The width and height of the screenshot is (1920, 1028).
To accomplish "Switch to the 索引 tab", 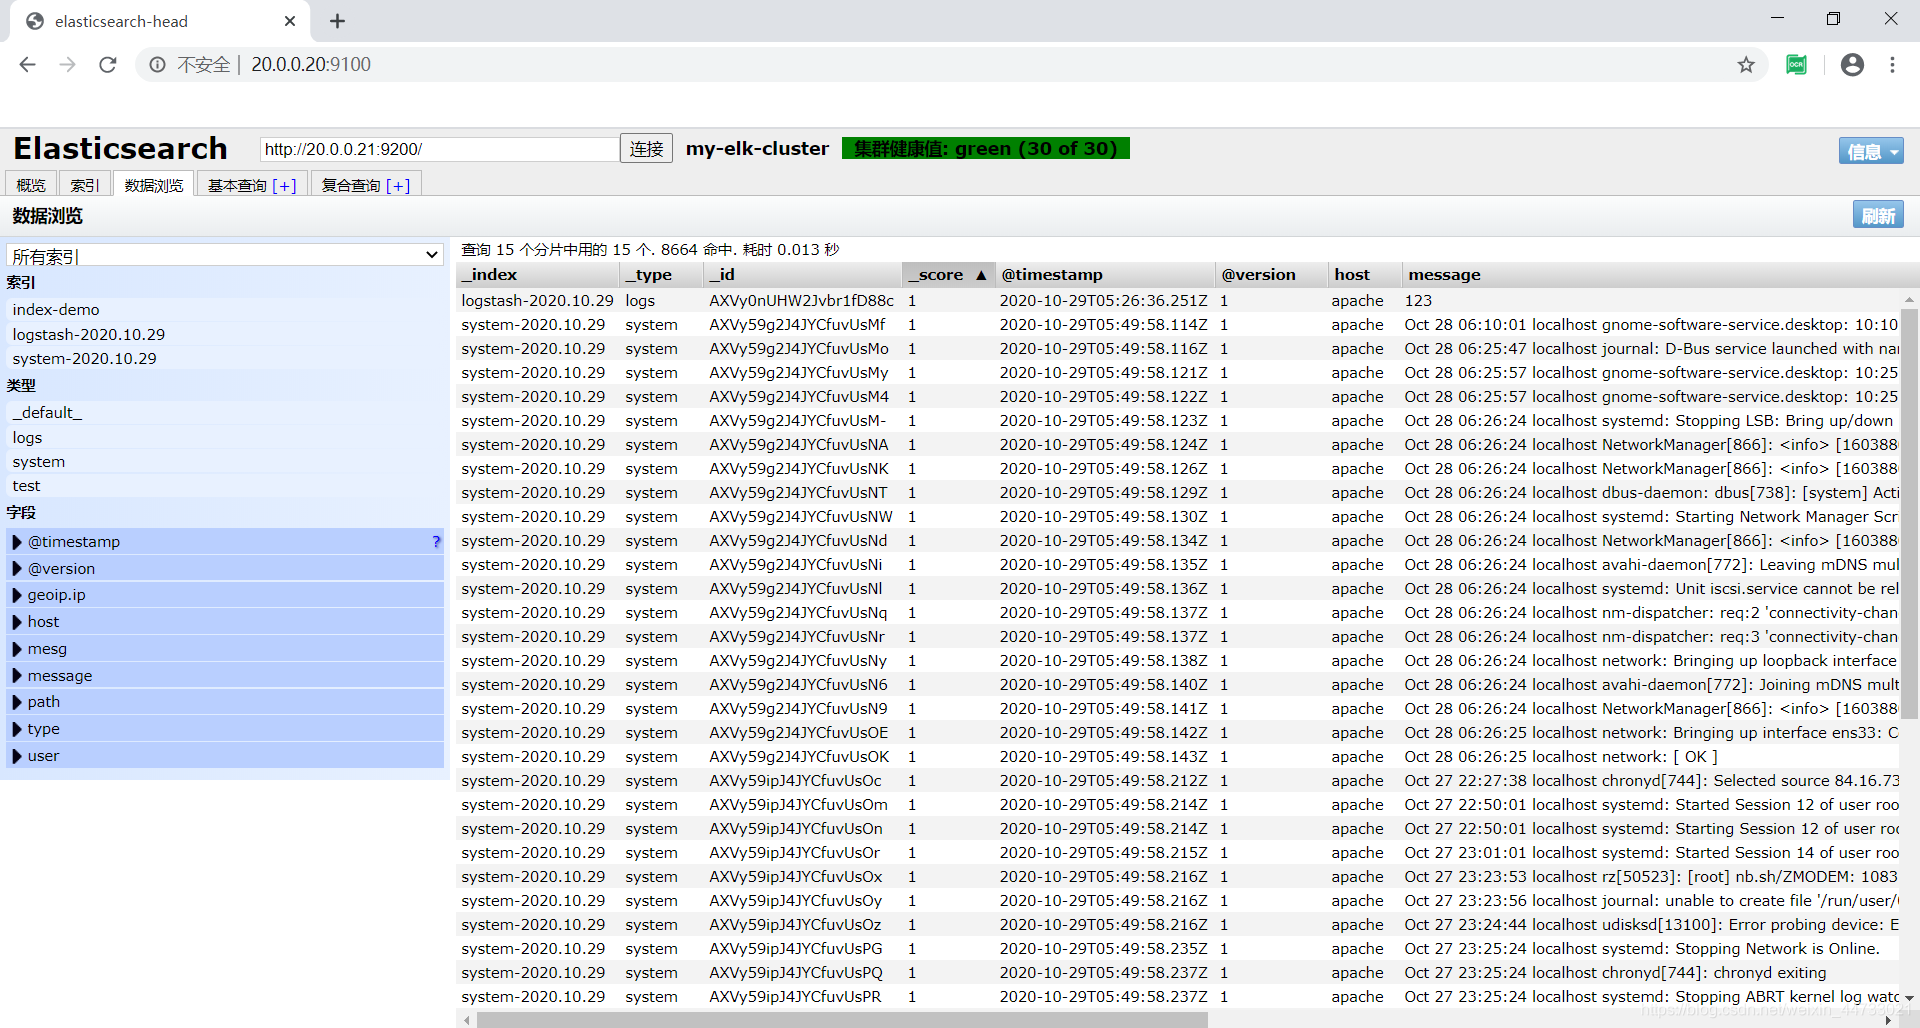I will [84, 185].
